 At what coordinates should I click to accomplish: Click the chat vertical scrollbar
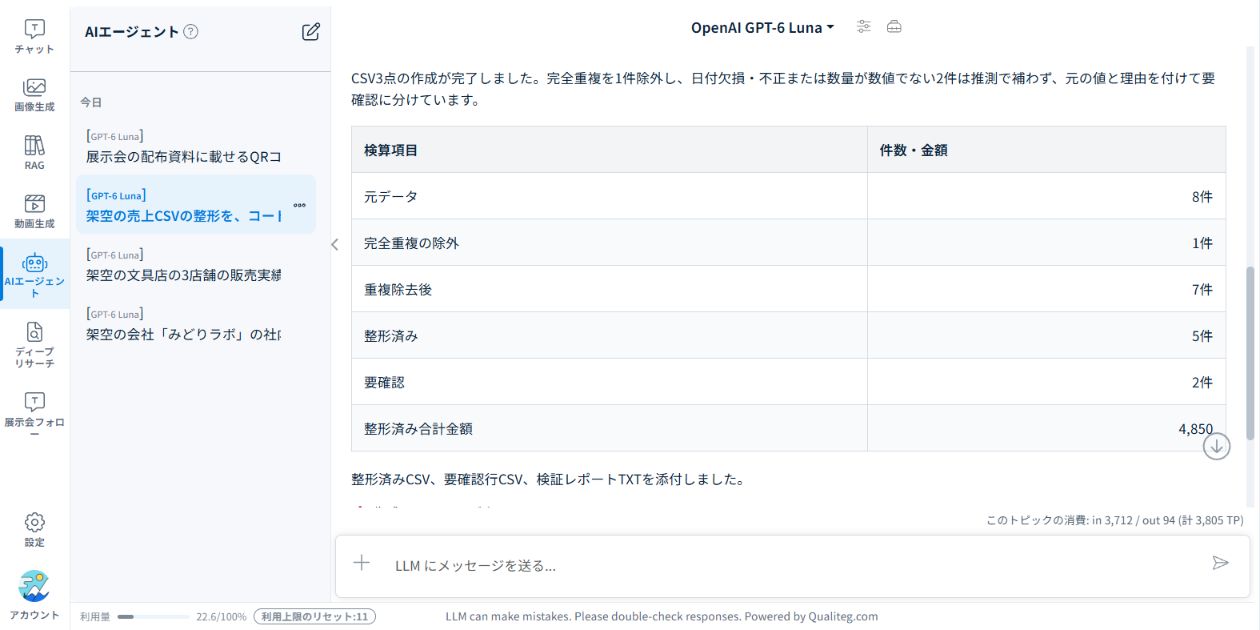1250,352
